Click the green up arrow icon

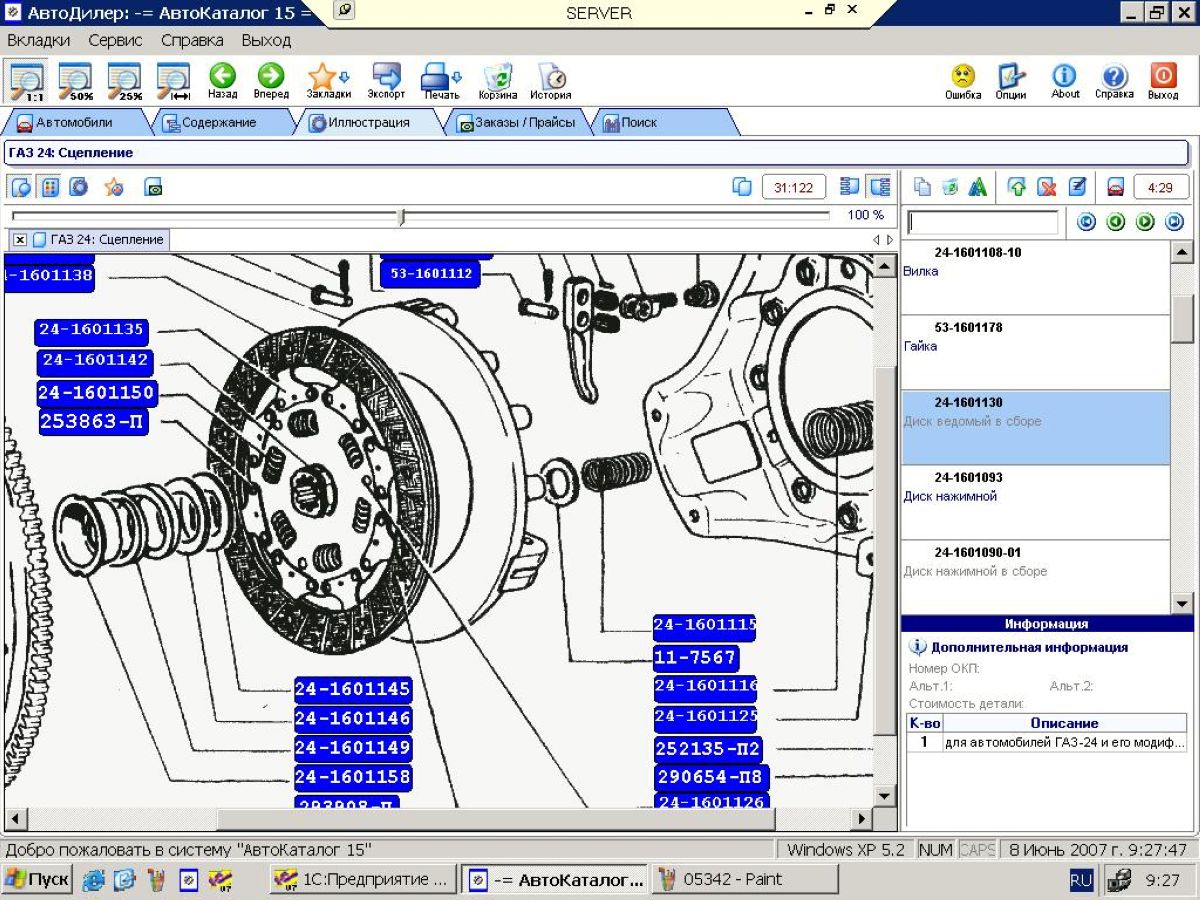tap(1017, 187)
